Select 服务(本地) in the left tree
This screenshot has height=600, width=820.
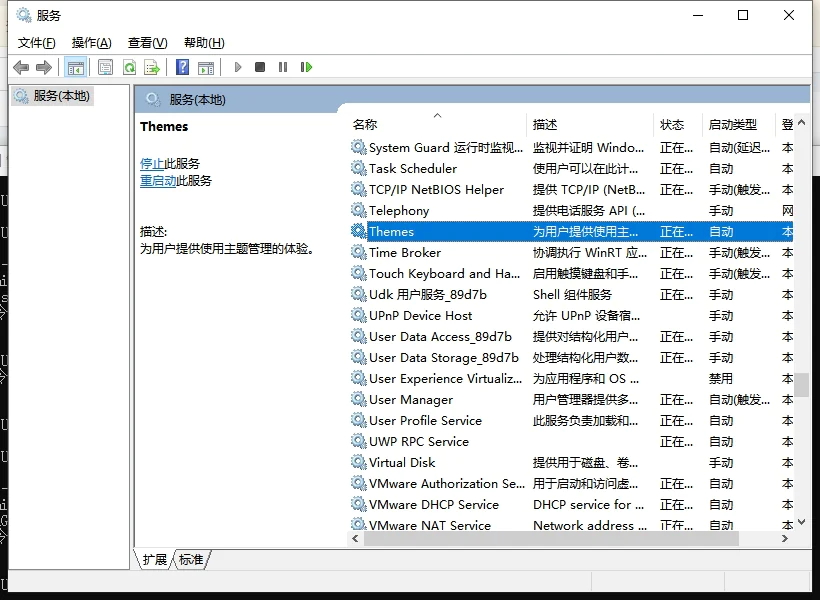(61, 96)
